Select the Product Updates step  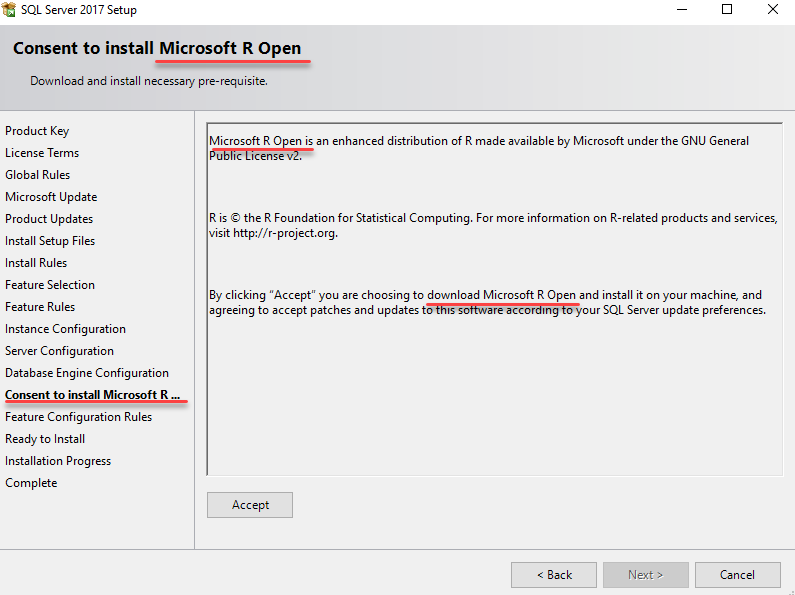(x=49, y=219)
